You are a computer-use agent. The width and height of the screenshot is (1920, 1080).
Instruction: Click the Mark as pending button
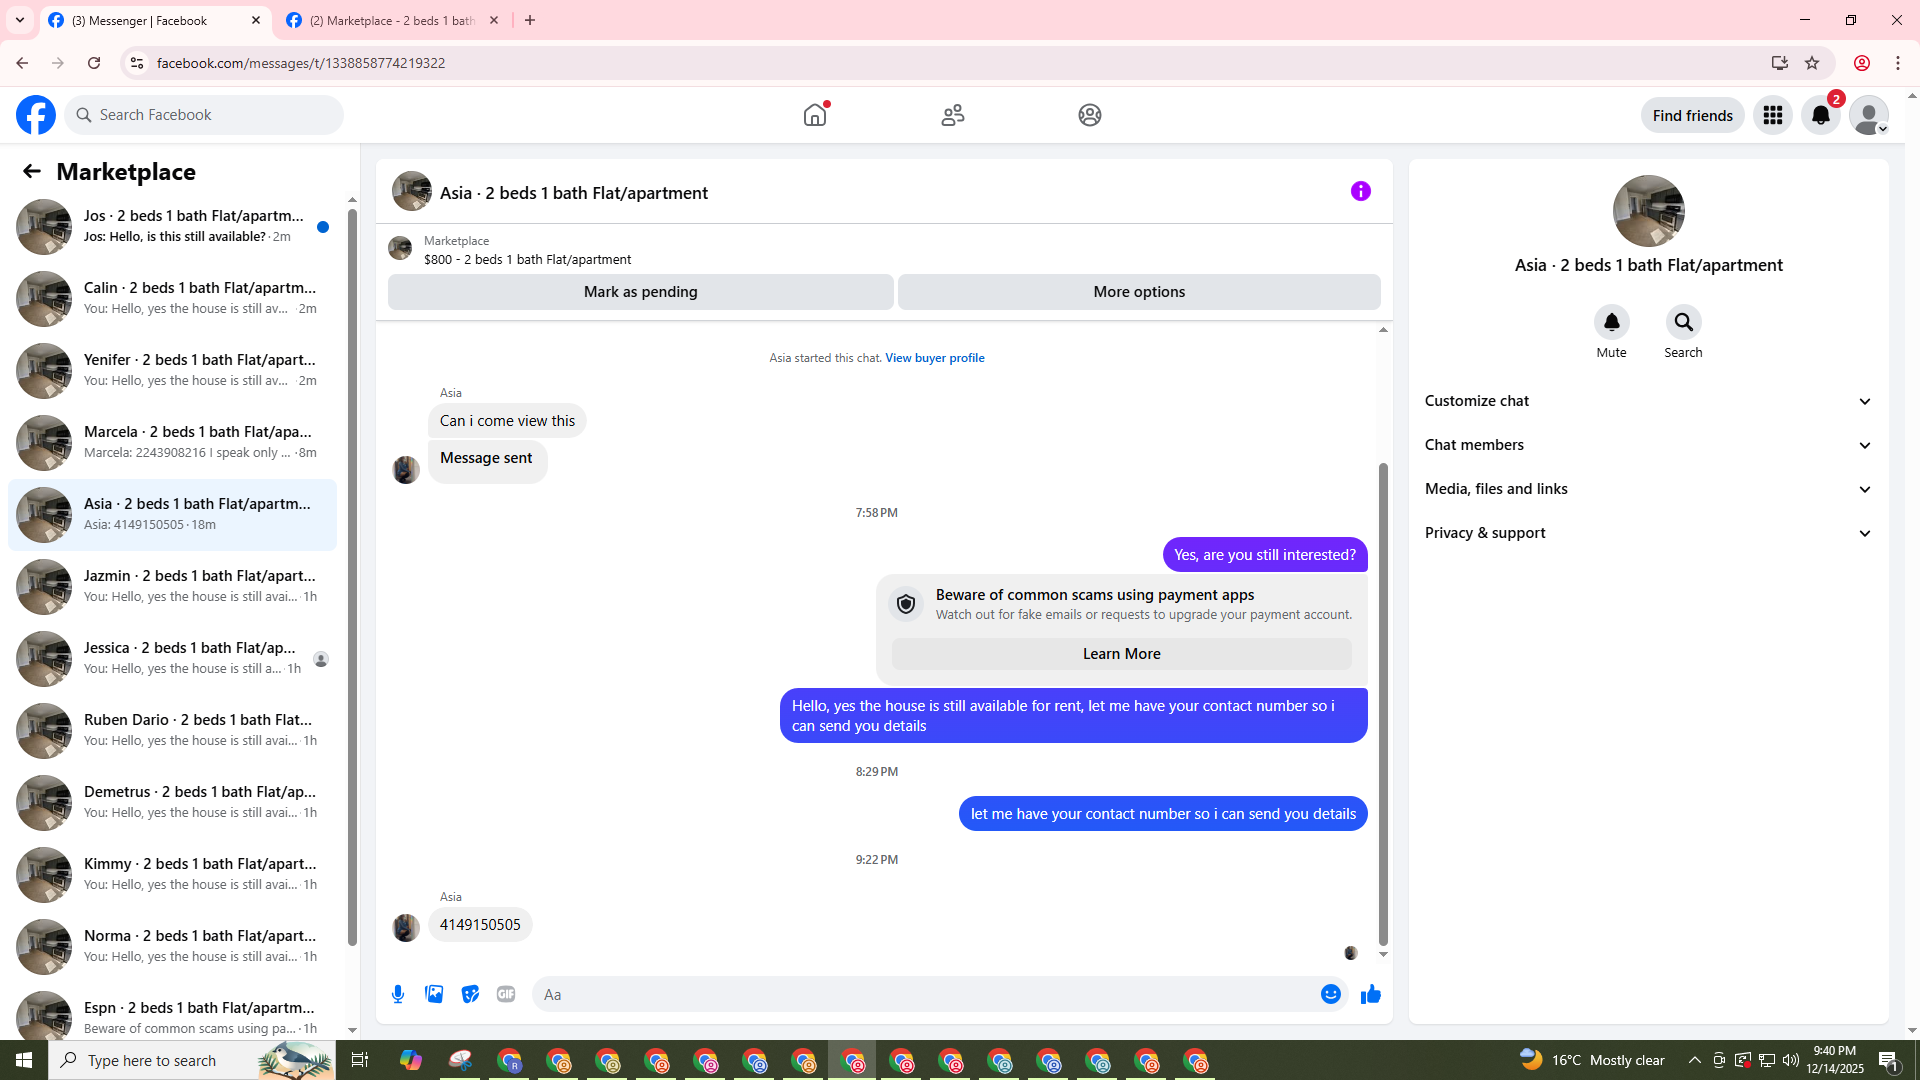point(640,292)
